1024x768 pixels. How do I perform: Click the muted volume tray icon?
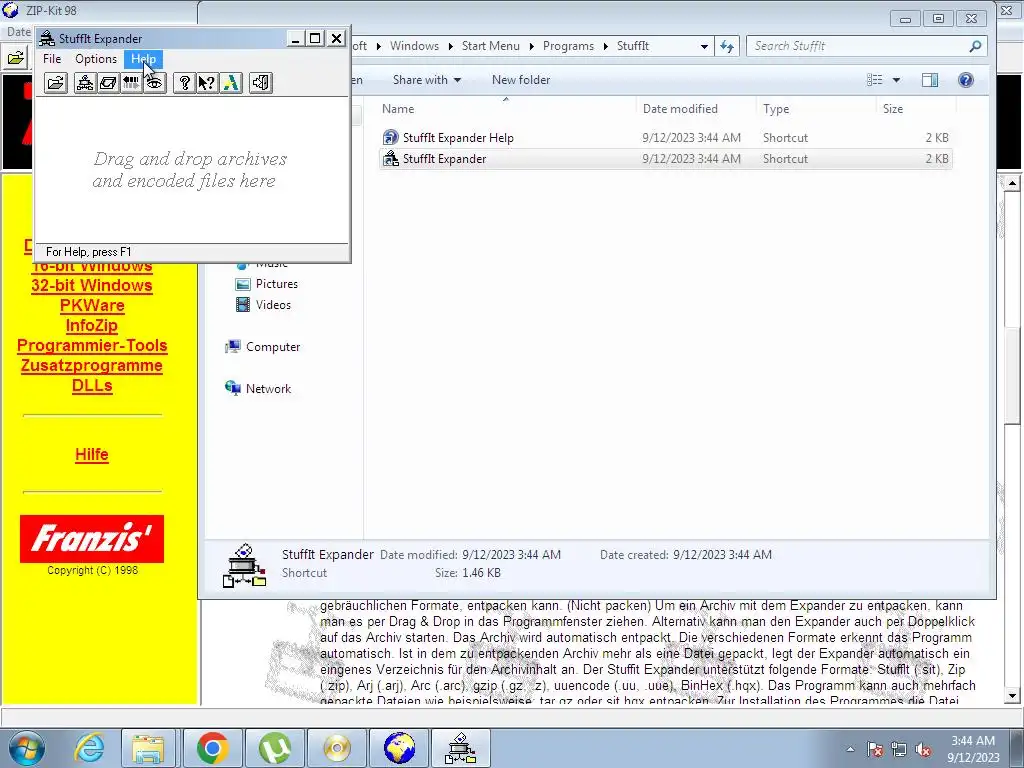[923, 750]
